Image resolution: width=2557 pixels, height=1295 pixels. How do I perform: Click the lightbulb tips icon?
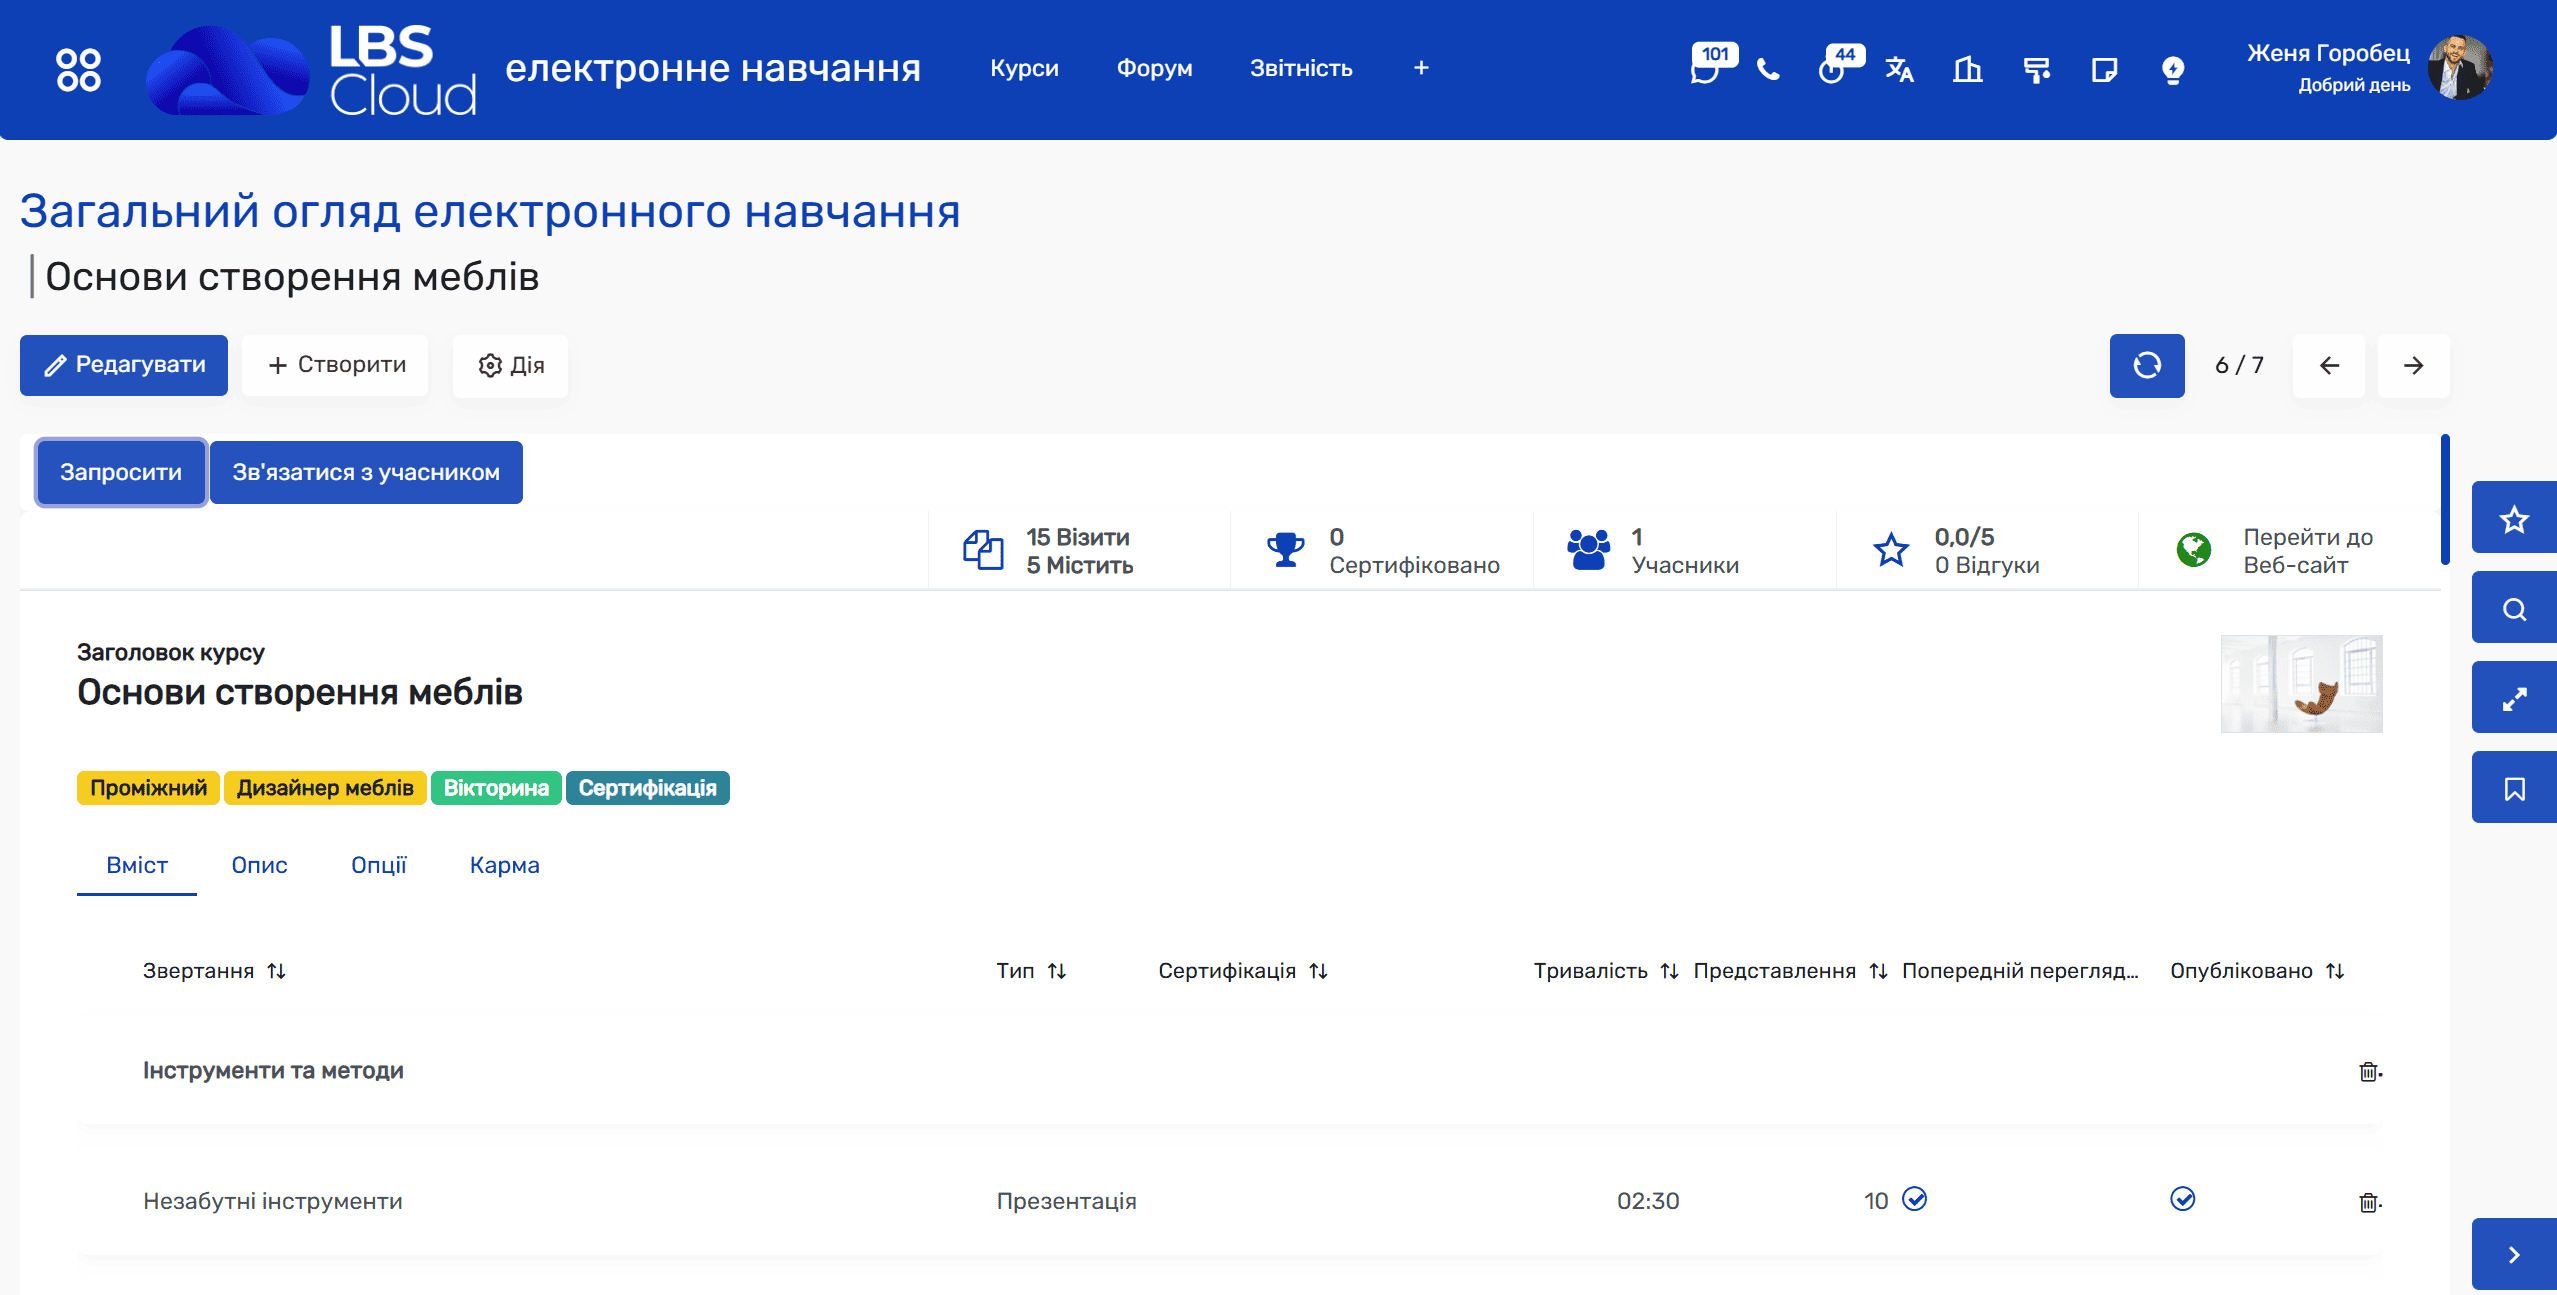coord(2172,70)
